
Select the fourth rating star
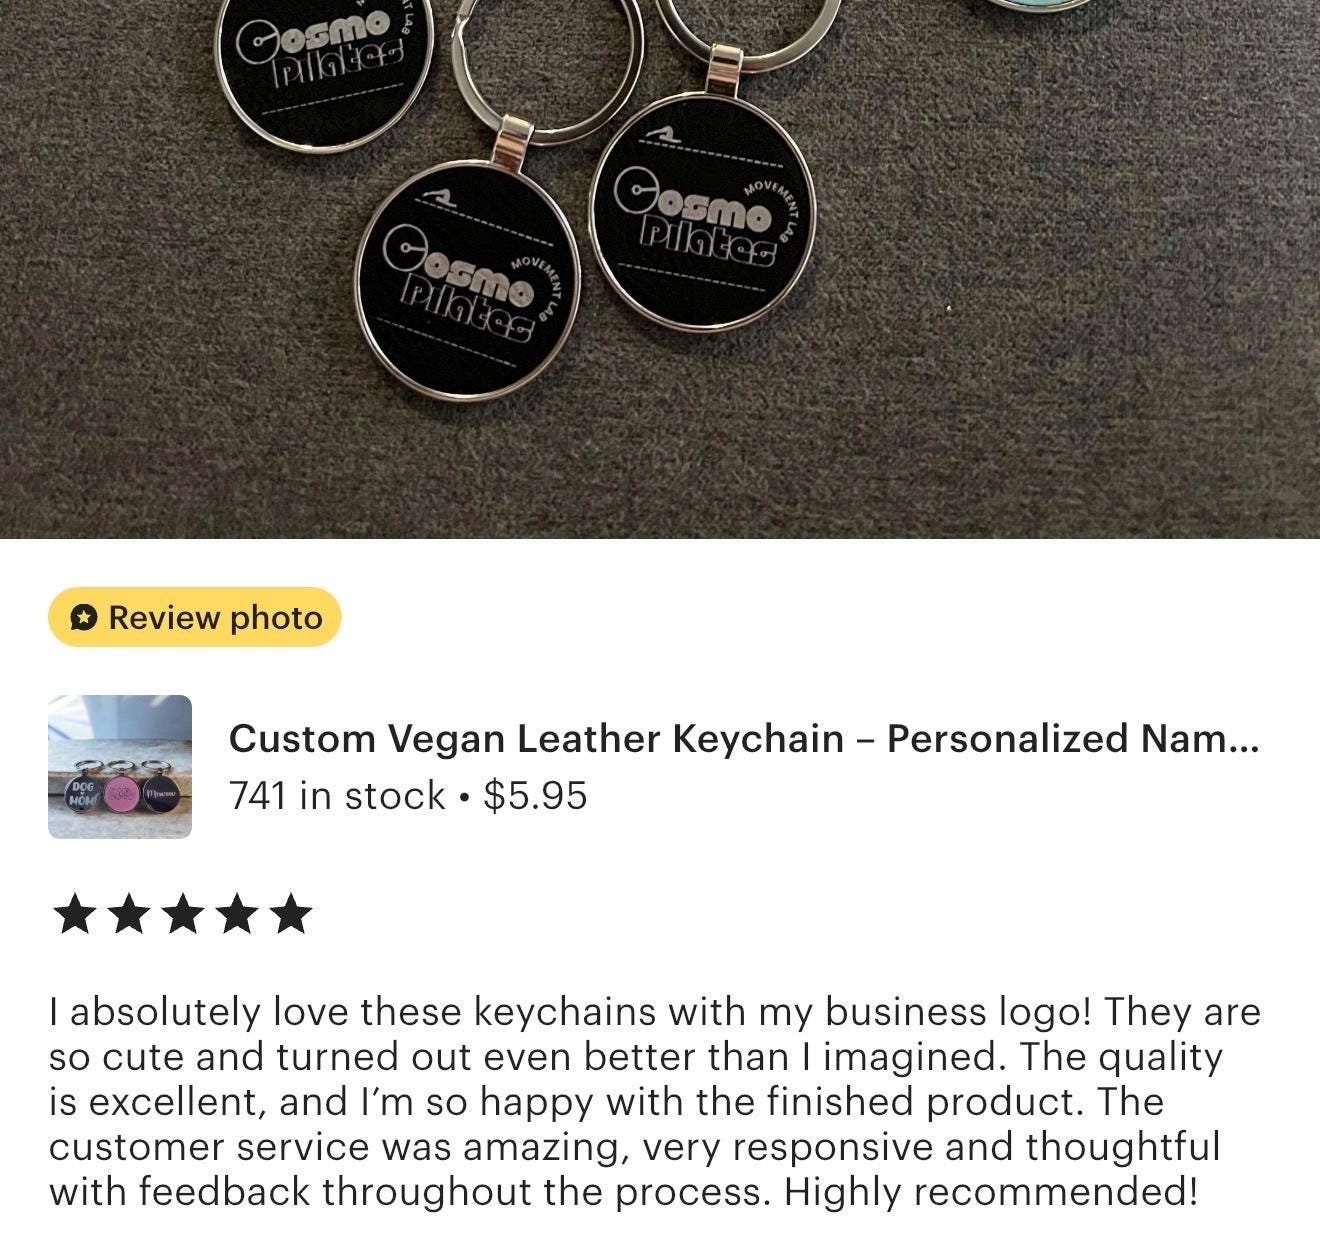(x=236, y=914)
